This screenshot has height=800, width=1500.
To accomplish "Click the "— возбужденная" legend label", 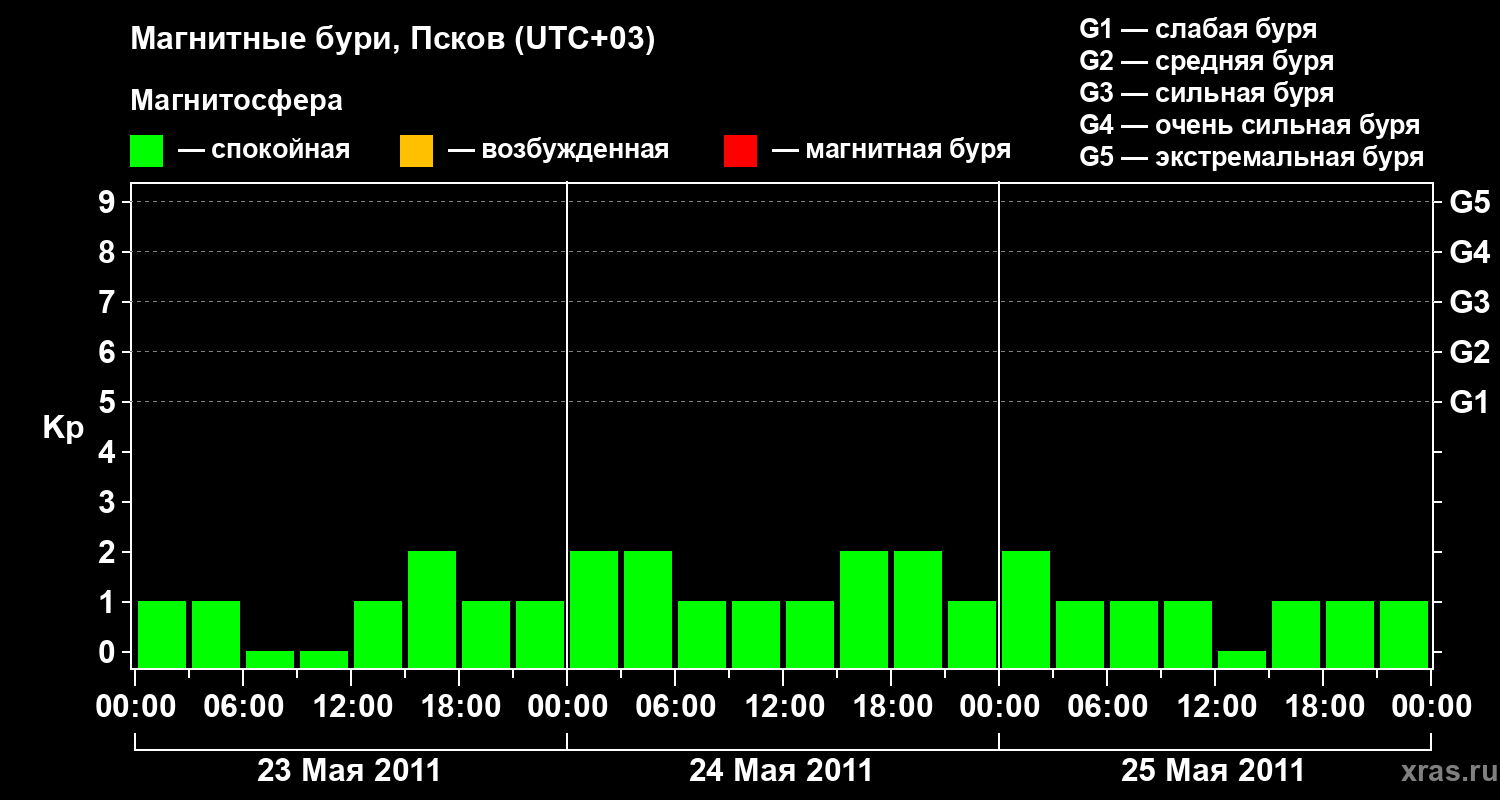I will (x=558, y=151).
